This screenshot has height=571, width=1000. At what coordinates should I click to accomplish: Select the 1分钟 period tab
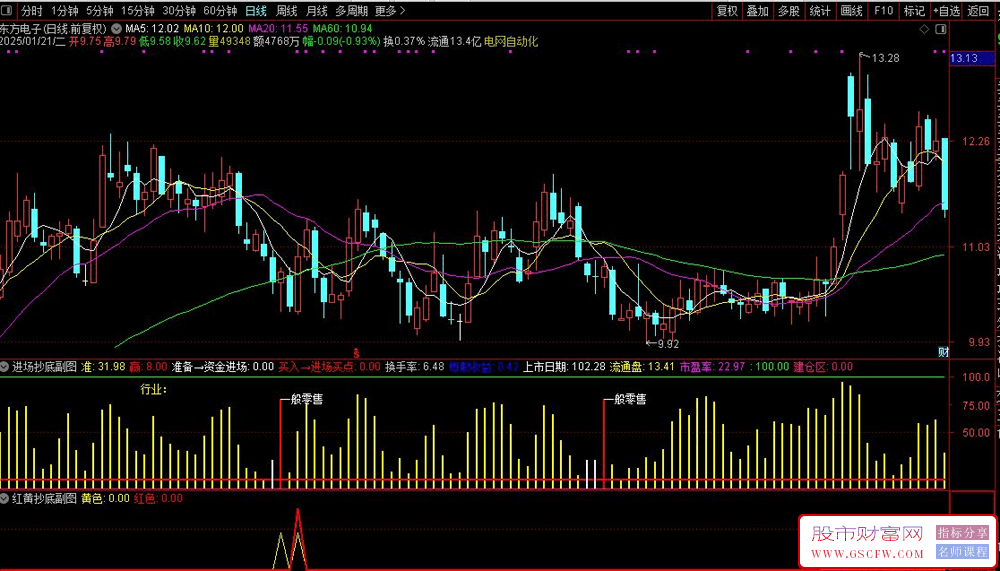(x=64, y=11)
